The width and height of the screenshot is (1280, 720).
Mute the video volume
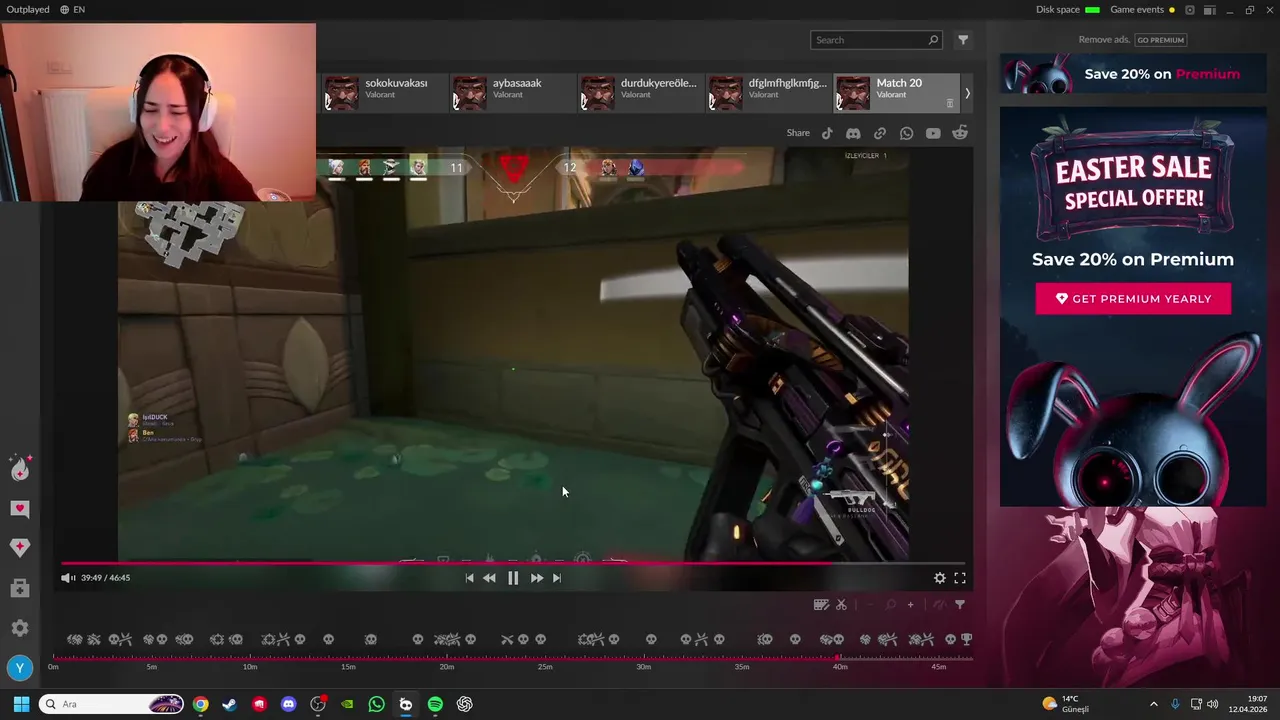coord(67,578)
